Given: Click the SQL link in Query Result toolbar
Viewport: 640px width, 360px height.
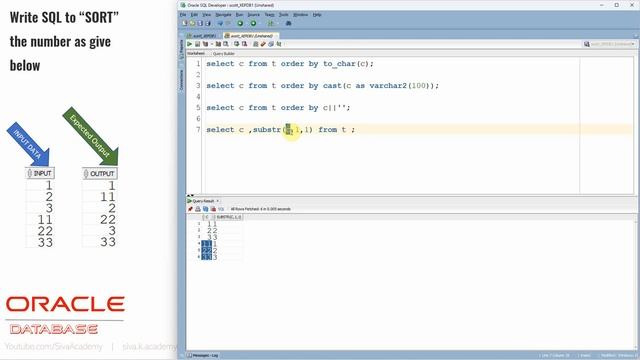Looking at the screenshot, I should (x=221, y=209).
